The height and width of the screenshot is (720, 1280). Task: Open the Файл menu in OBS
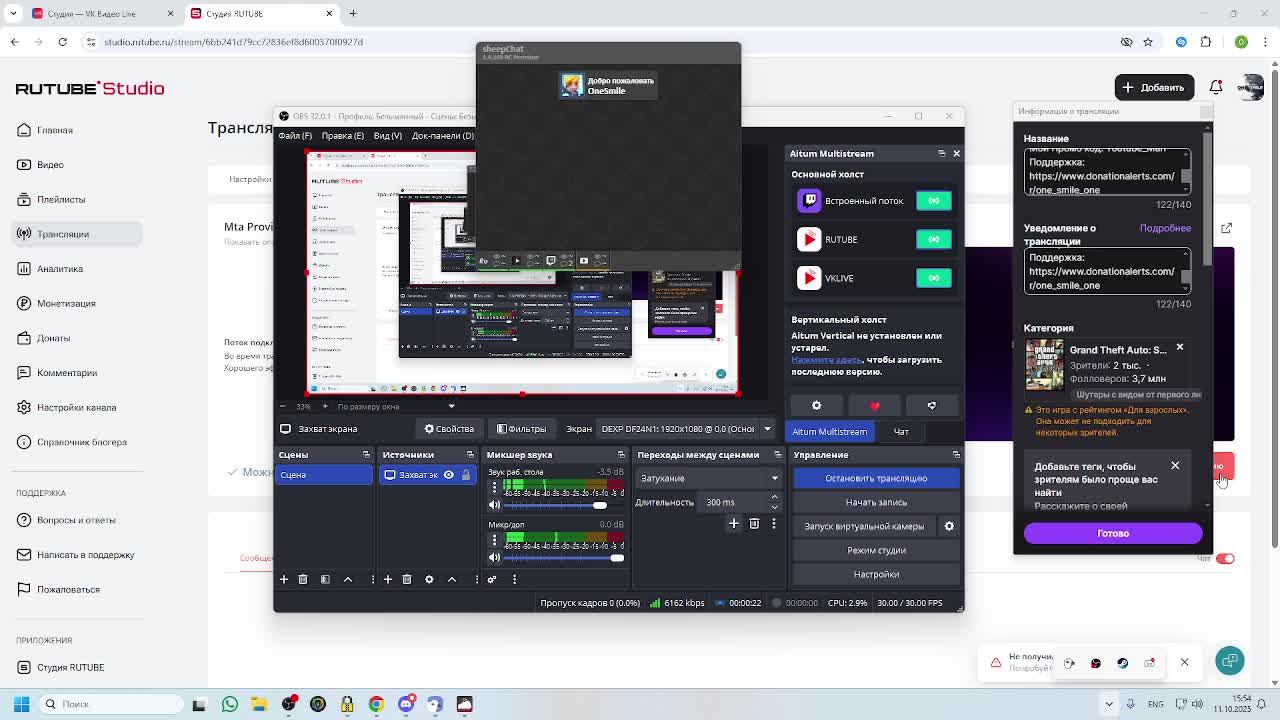(295, 135)
